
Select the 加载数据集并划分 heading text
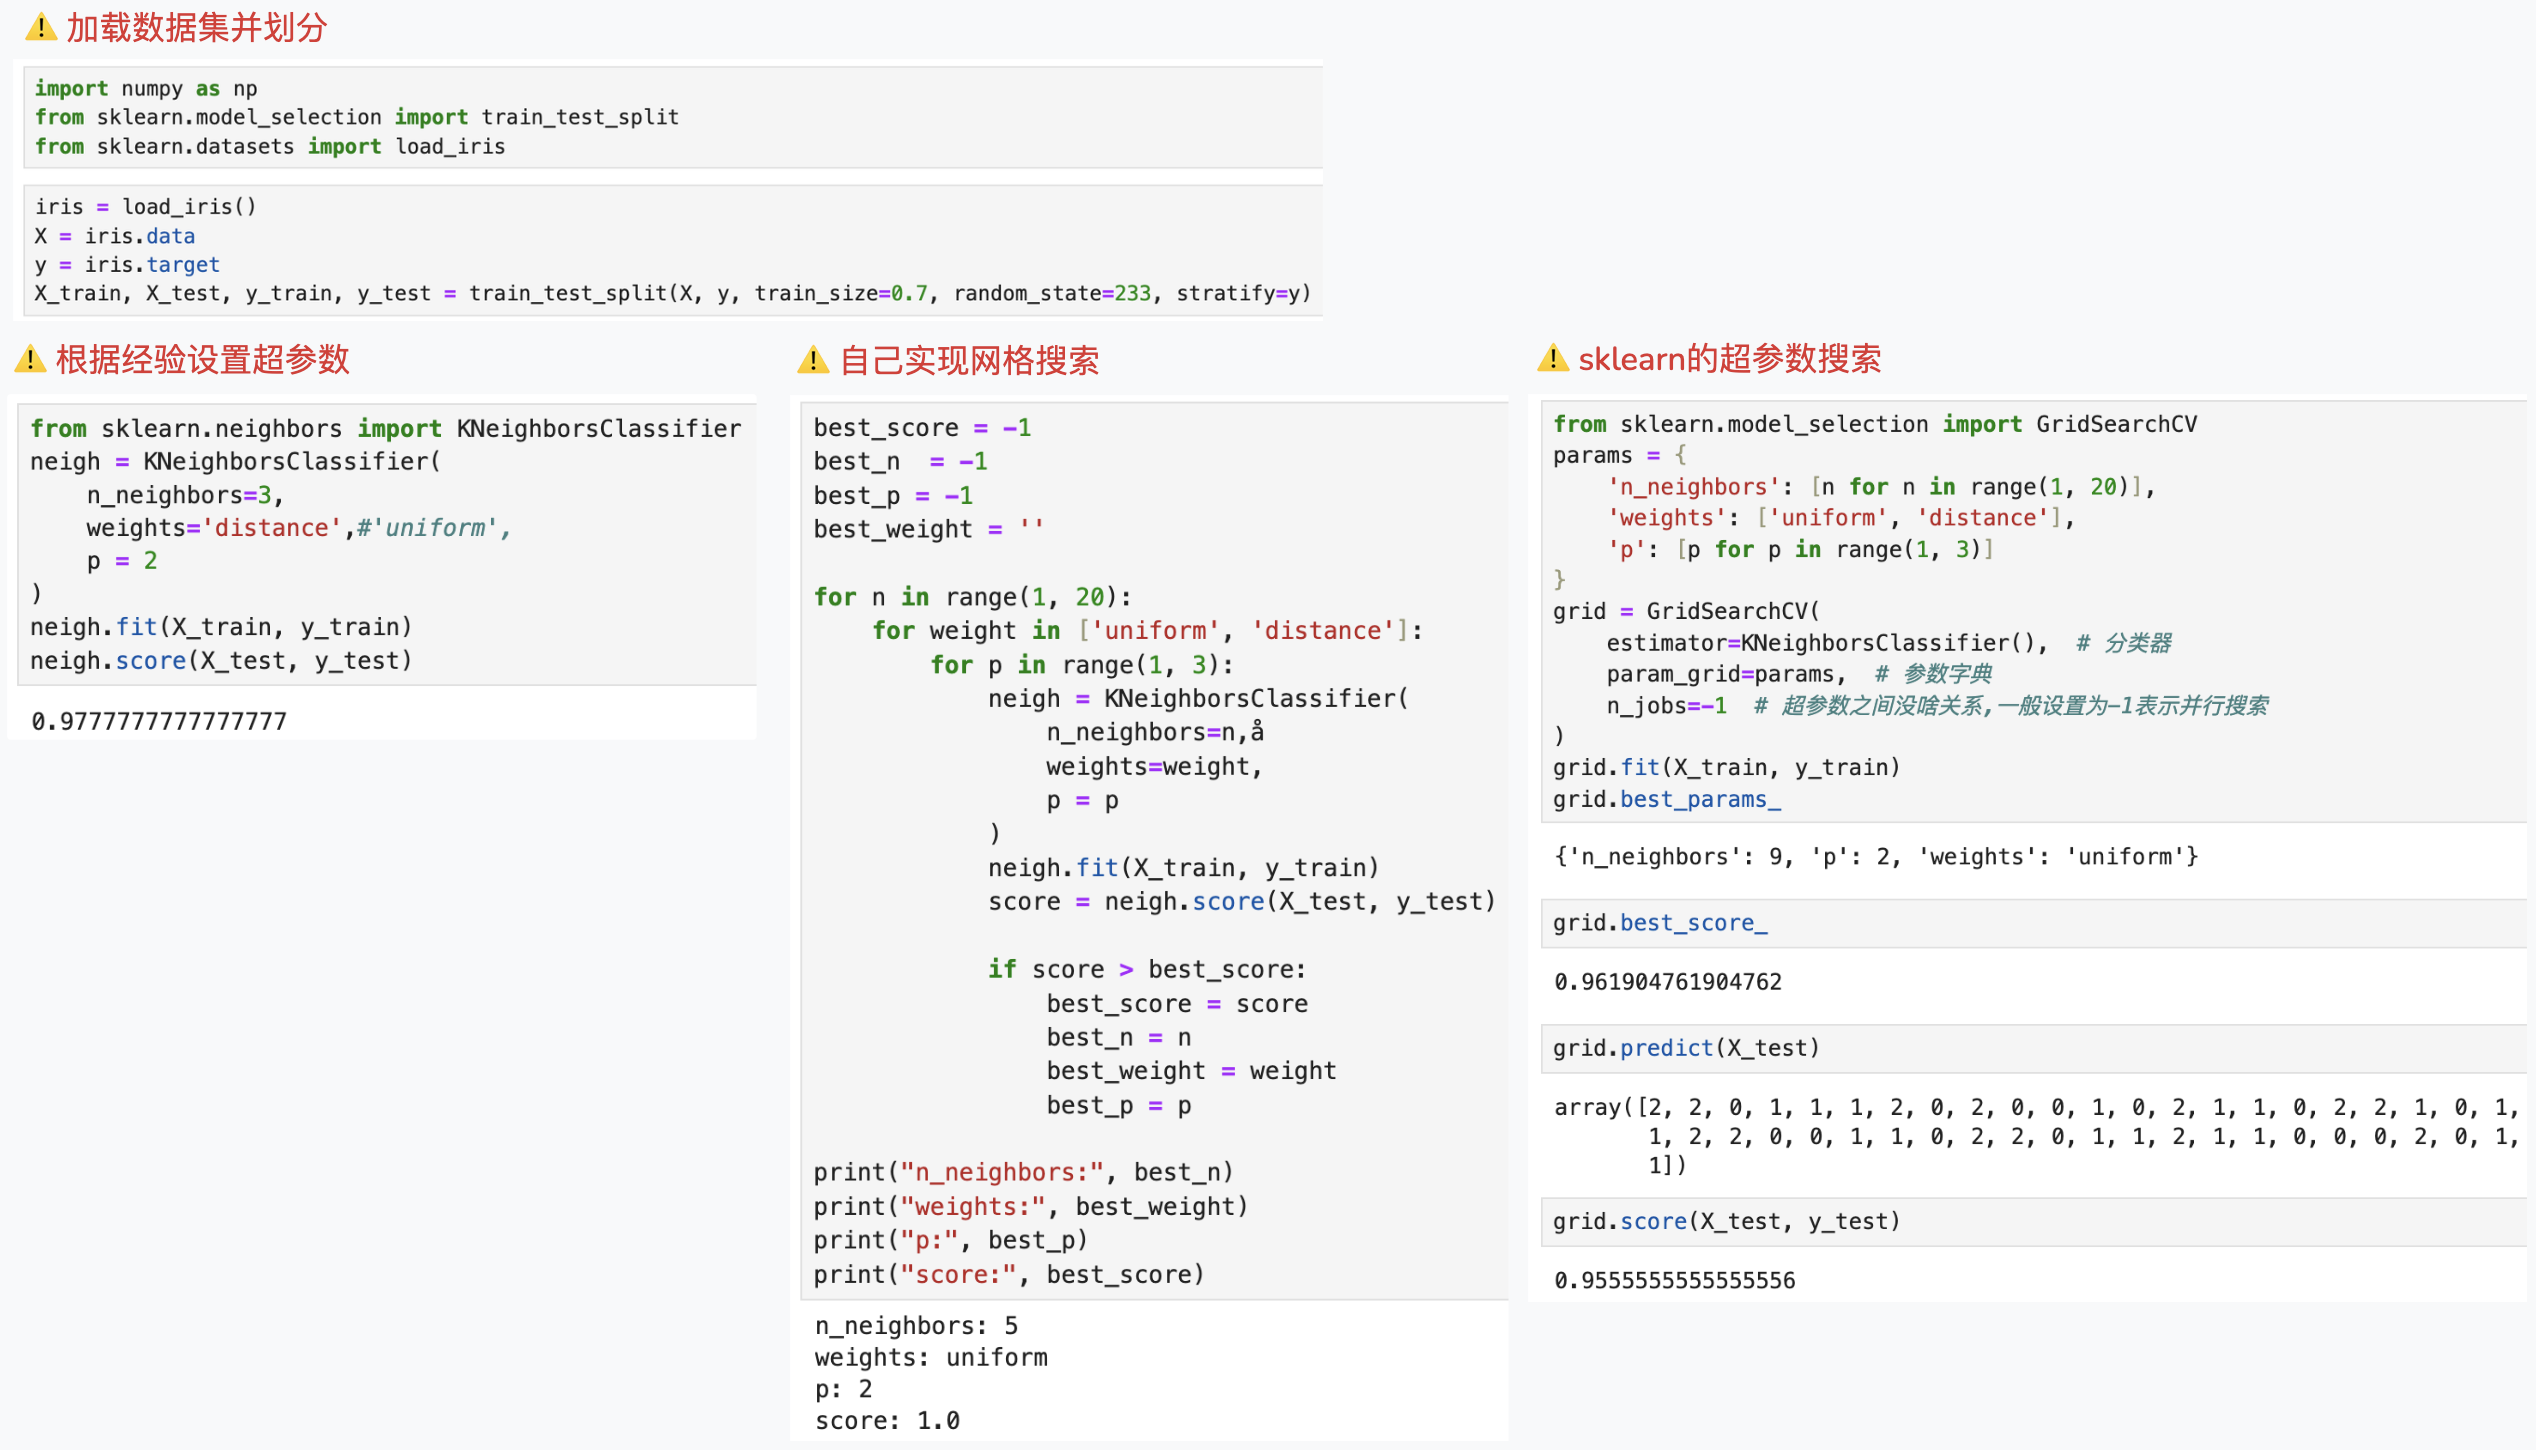click(x=196, y=28)
